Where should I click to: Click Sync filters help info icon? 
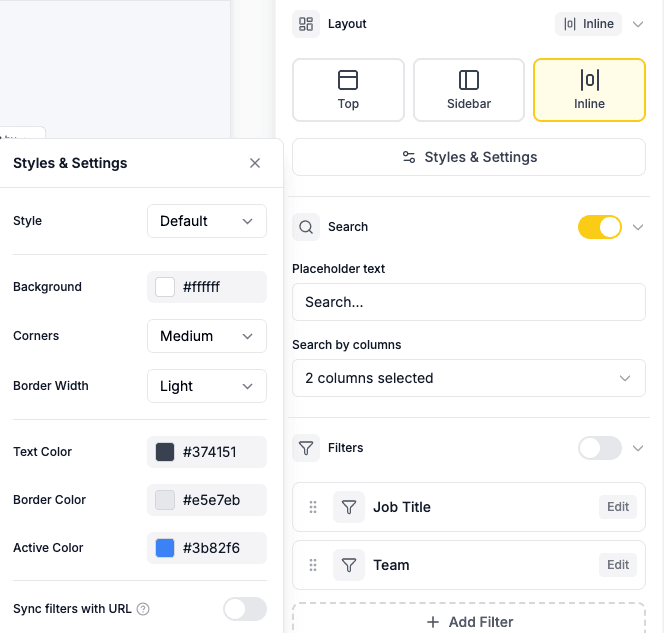(x=143, y=609)
